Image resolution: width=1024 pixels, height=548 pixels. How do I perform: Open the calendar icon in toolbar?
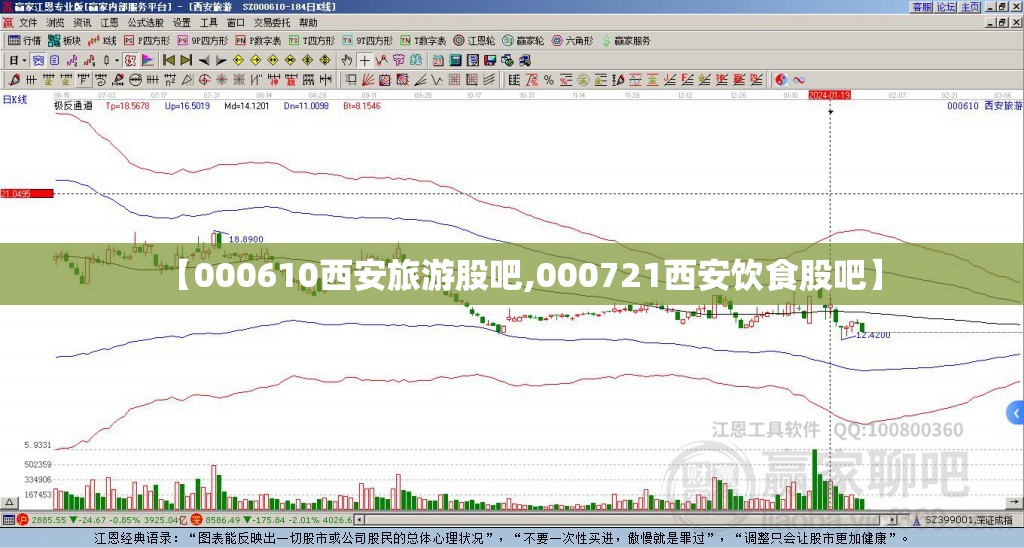coord(438,60)
